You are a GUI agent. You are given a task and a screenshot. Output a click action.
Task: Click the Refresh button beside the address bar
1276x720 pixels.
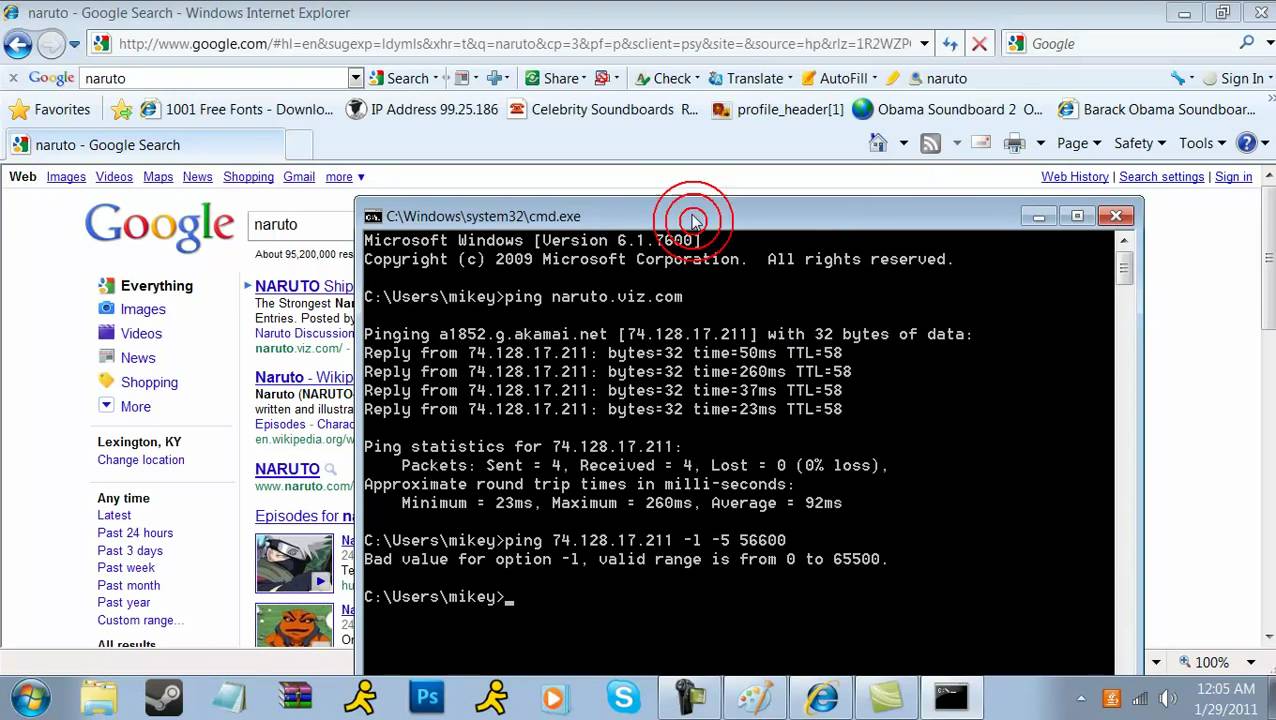pos(950,44)
